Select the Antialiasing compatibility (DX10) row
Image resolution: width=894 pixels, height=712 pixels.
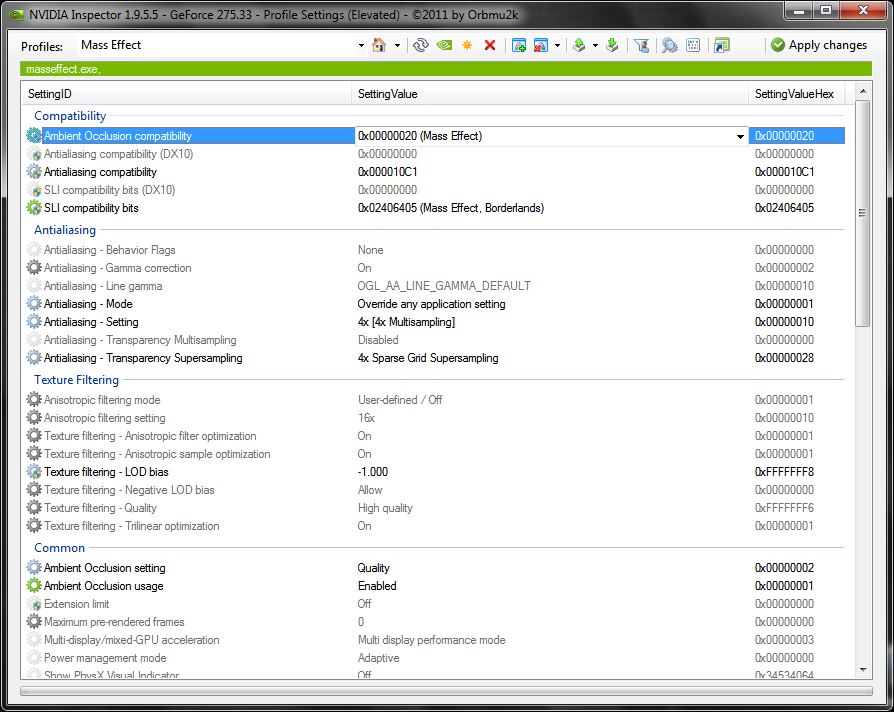pyautogui.click(x=434, y=154)
